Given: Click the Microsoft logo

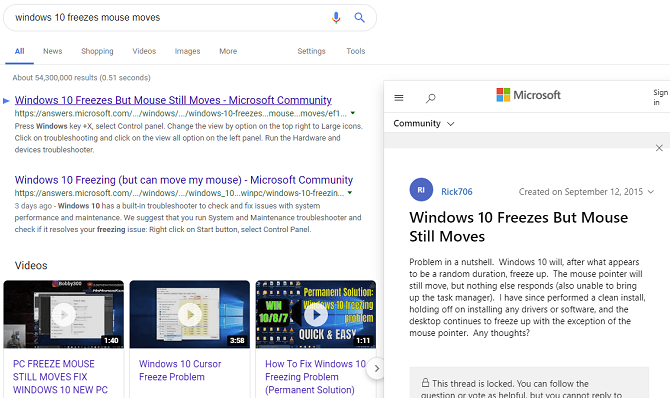Looking at the screenshot, I should tap(528, 95).
